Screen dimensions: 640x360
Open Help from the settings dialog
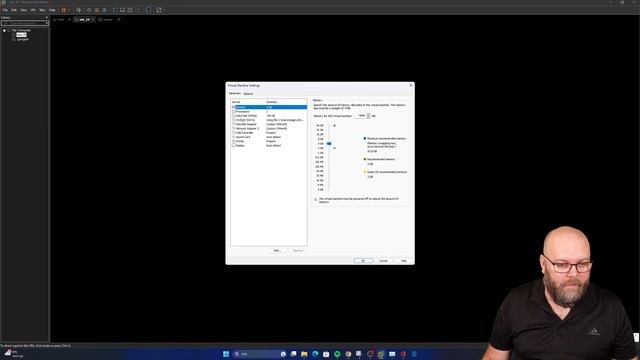[x=403, y=260]
